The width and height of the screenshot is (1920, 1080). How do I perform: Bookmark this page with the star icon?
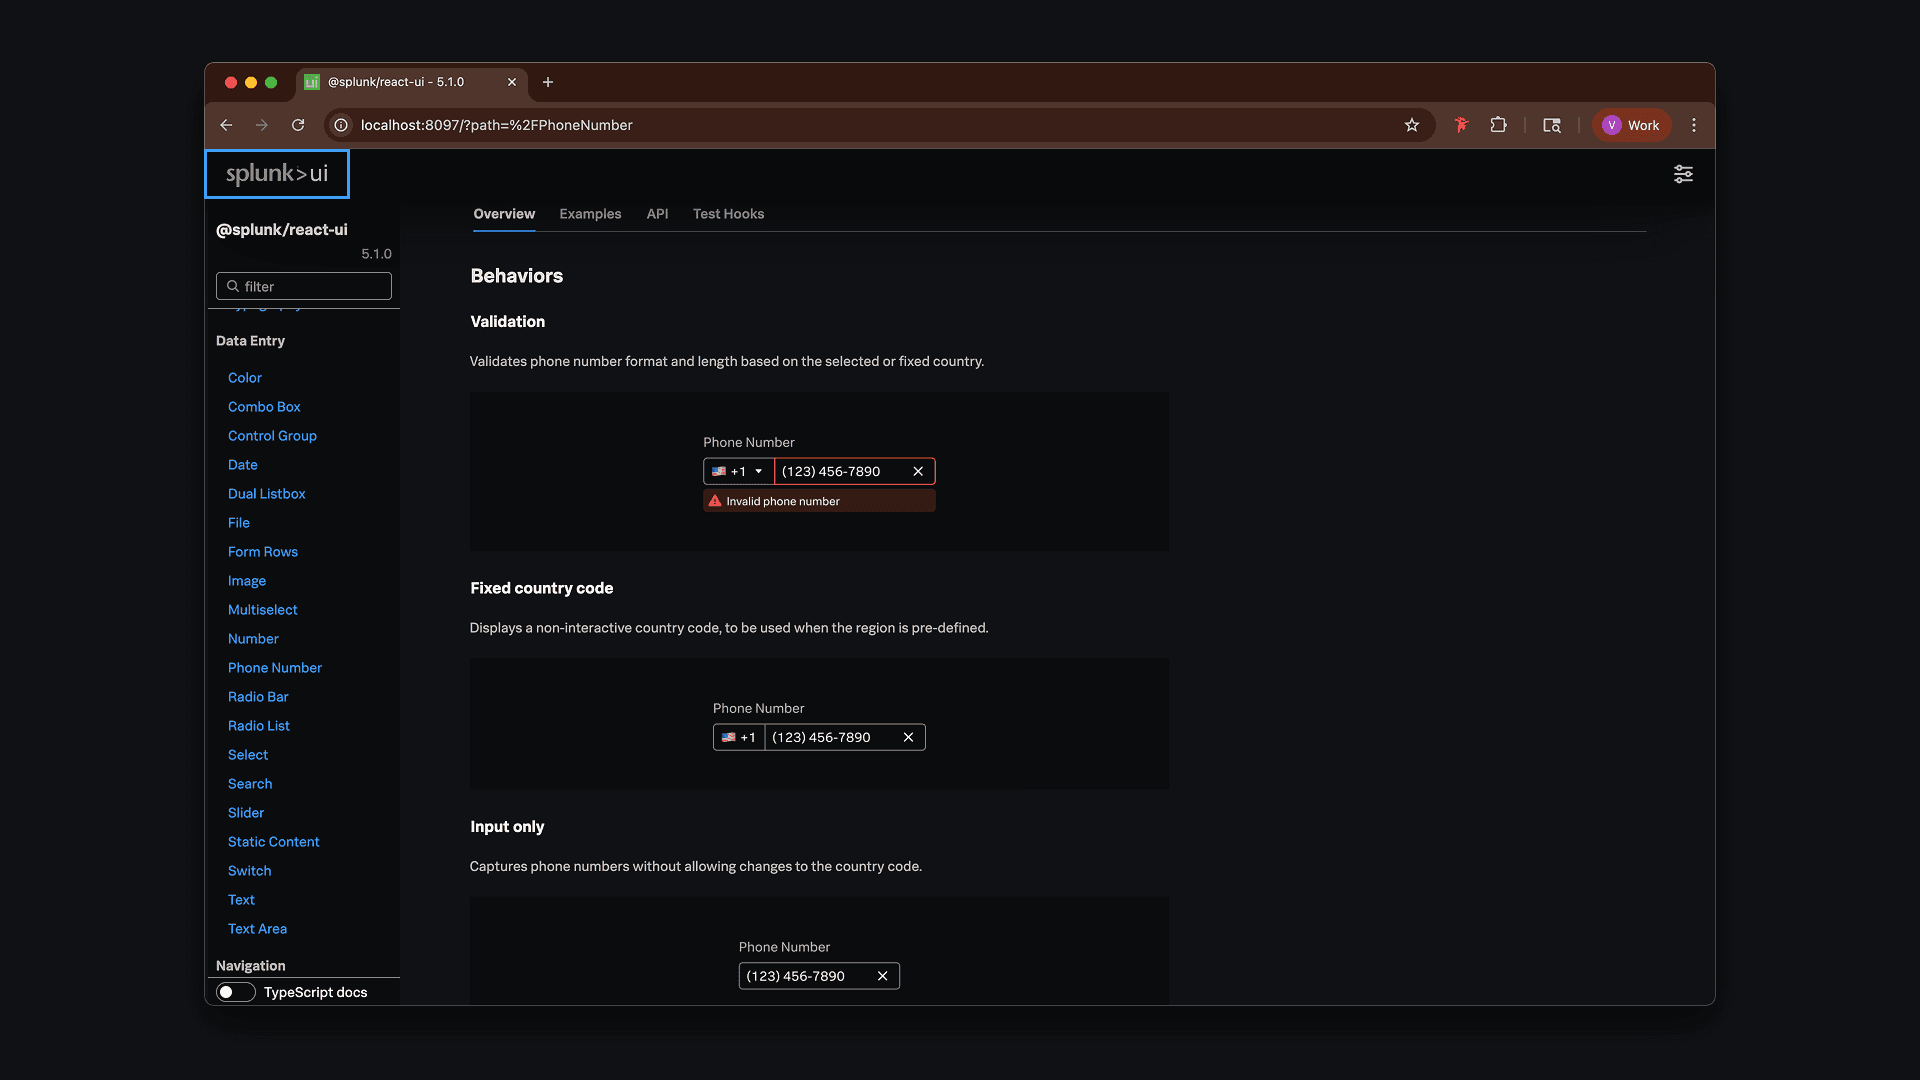pos(1411,125)
